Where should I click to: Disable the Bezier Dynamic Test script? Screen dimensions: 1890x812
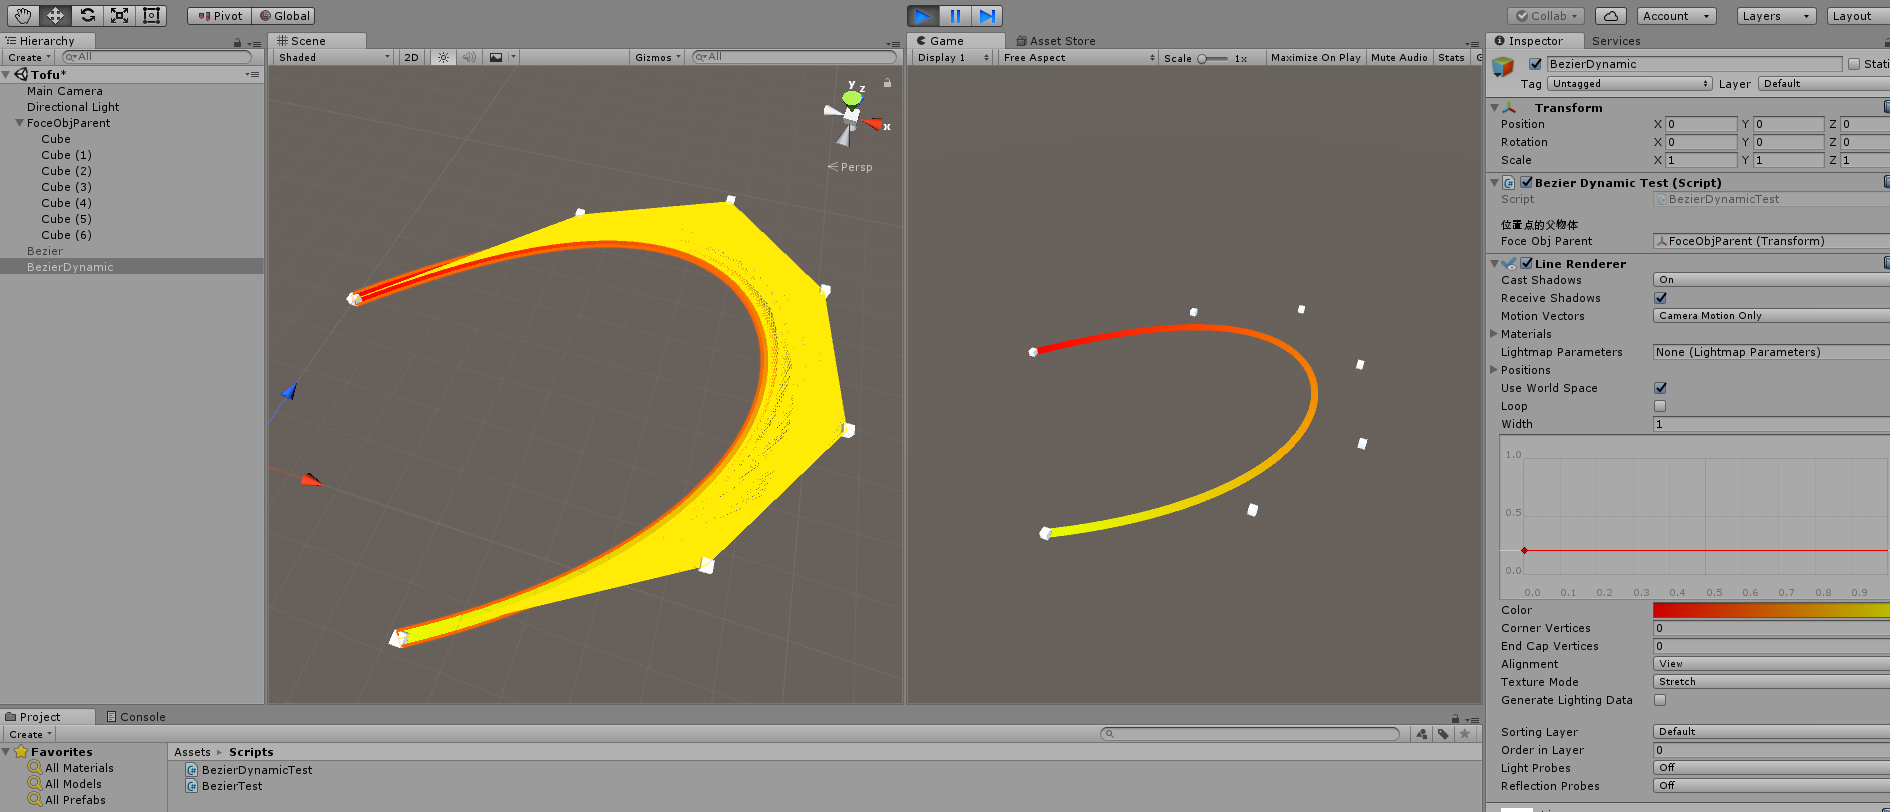pos(1527,183)
